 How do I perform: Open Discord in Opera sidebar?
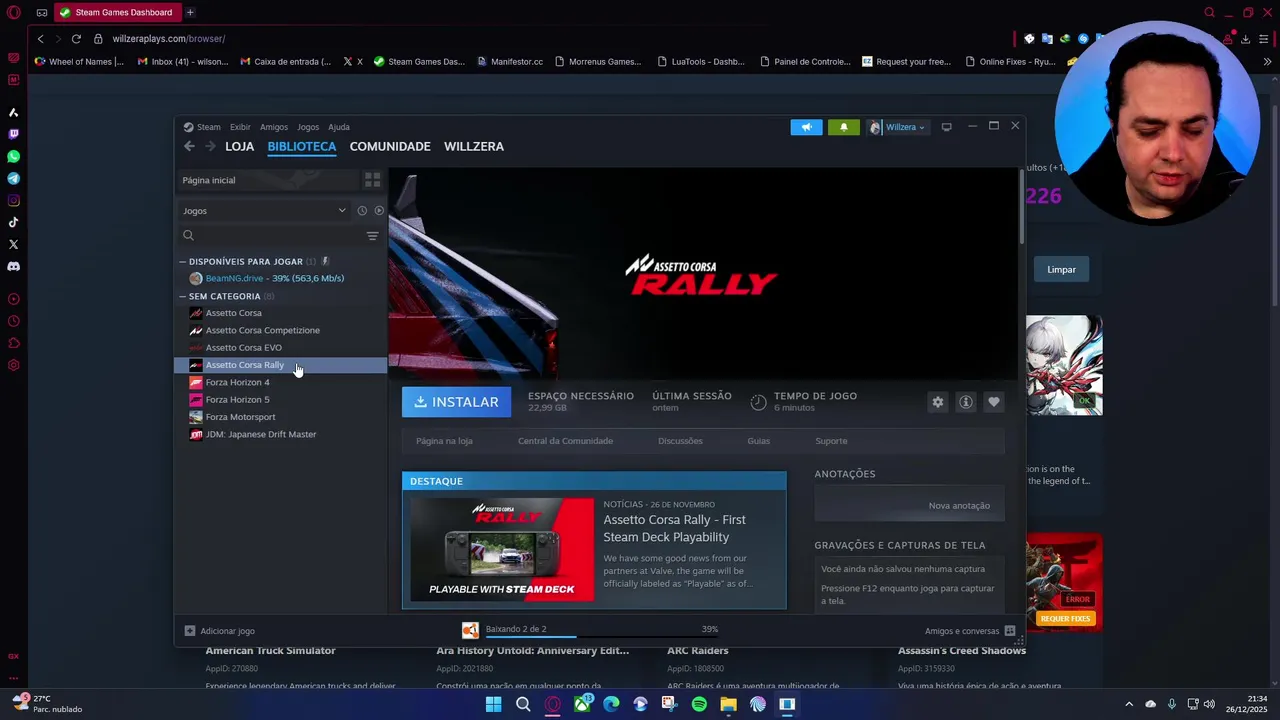pyautogui.click(x=13, y=267)
